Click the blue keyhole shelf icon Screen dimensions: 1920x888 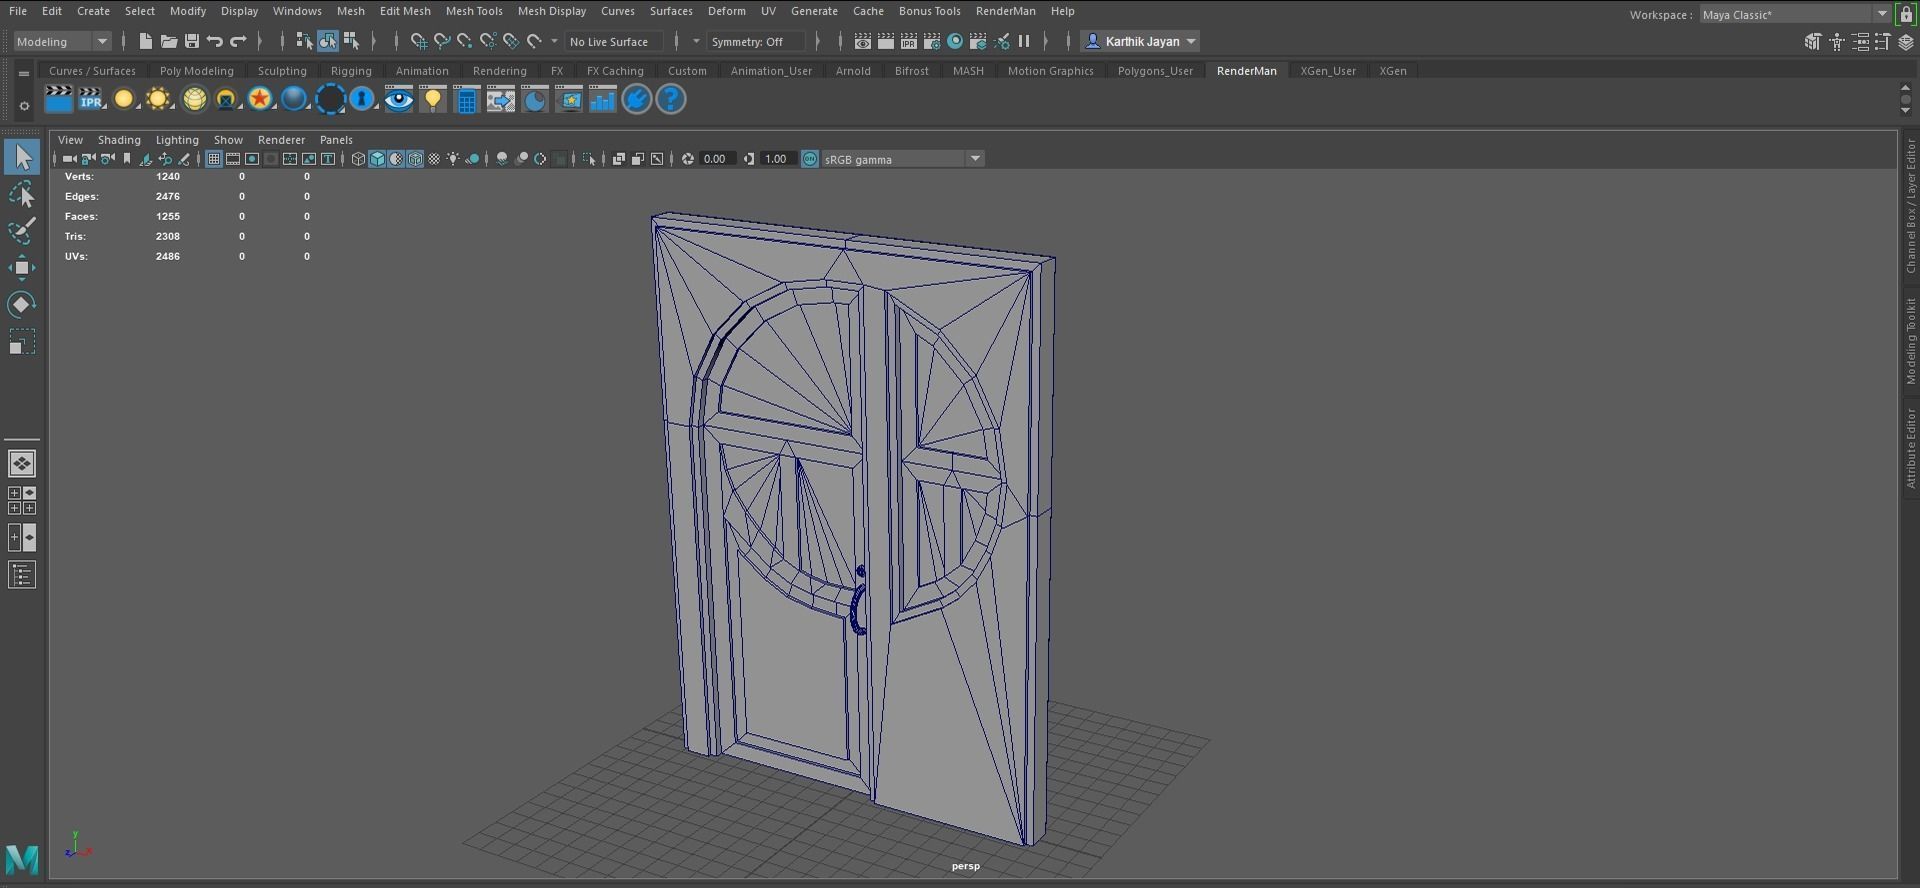tap(362, 99)
